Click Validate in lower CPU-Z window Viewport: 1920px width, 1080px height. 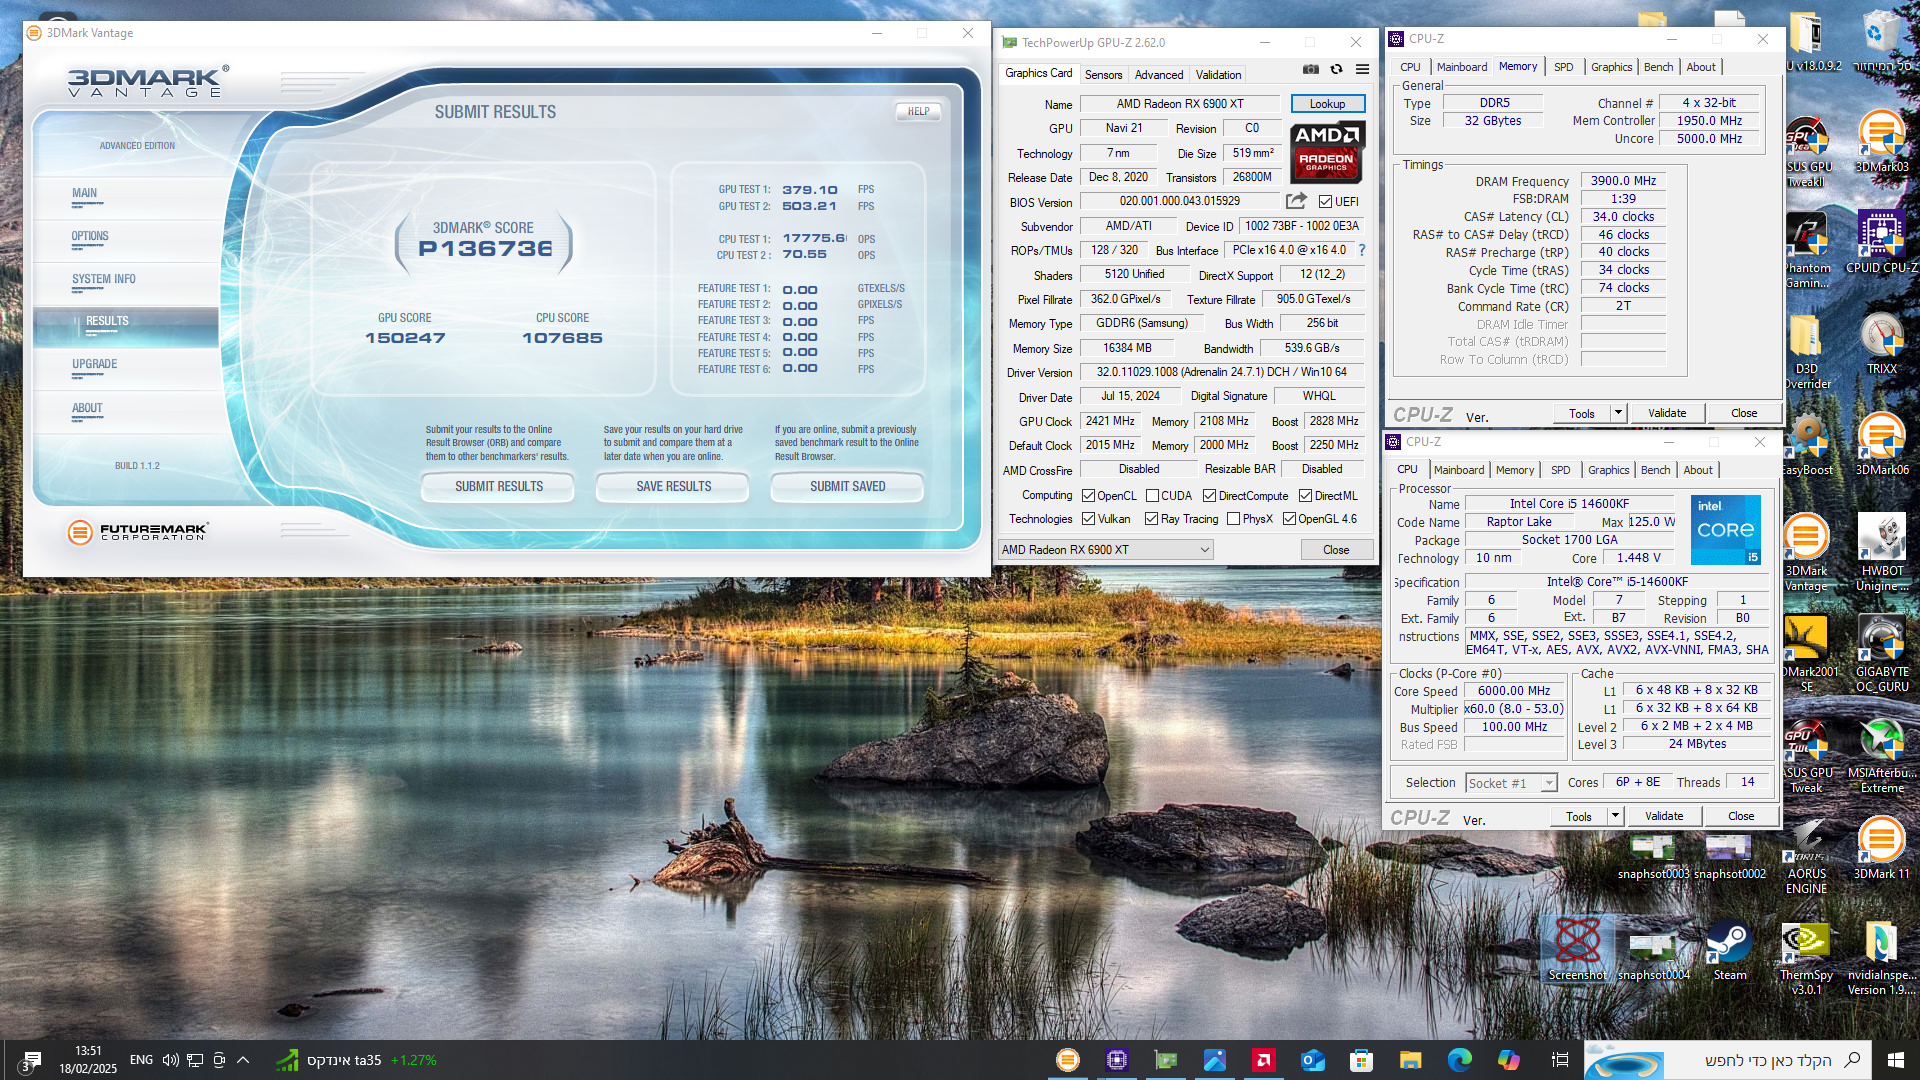pos(1664,816)
